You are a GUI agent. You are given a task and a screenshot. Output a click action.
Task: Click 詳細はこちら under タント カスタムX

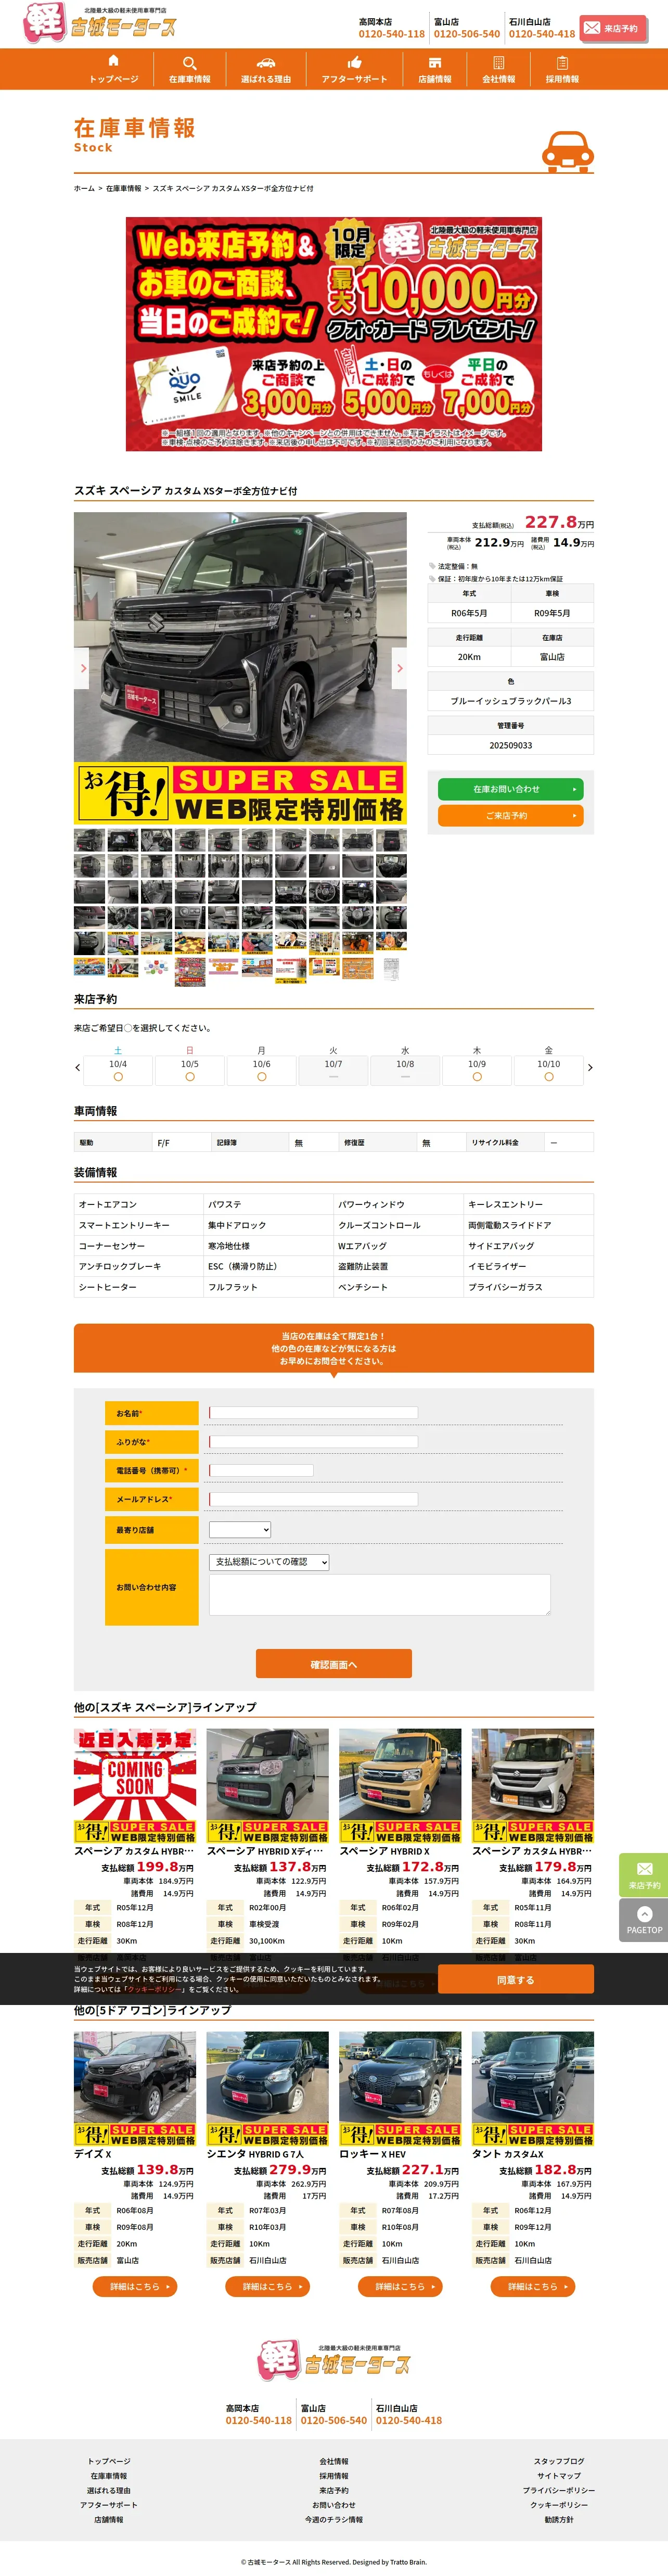[x=533, y=2287]
